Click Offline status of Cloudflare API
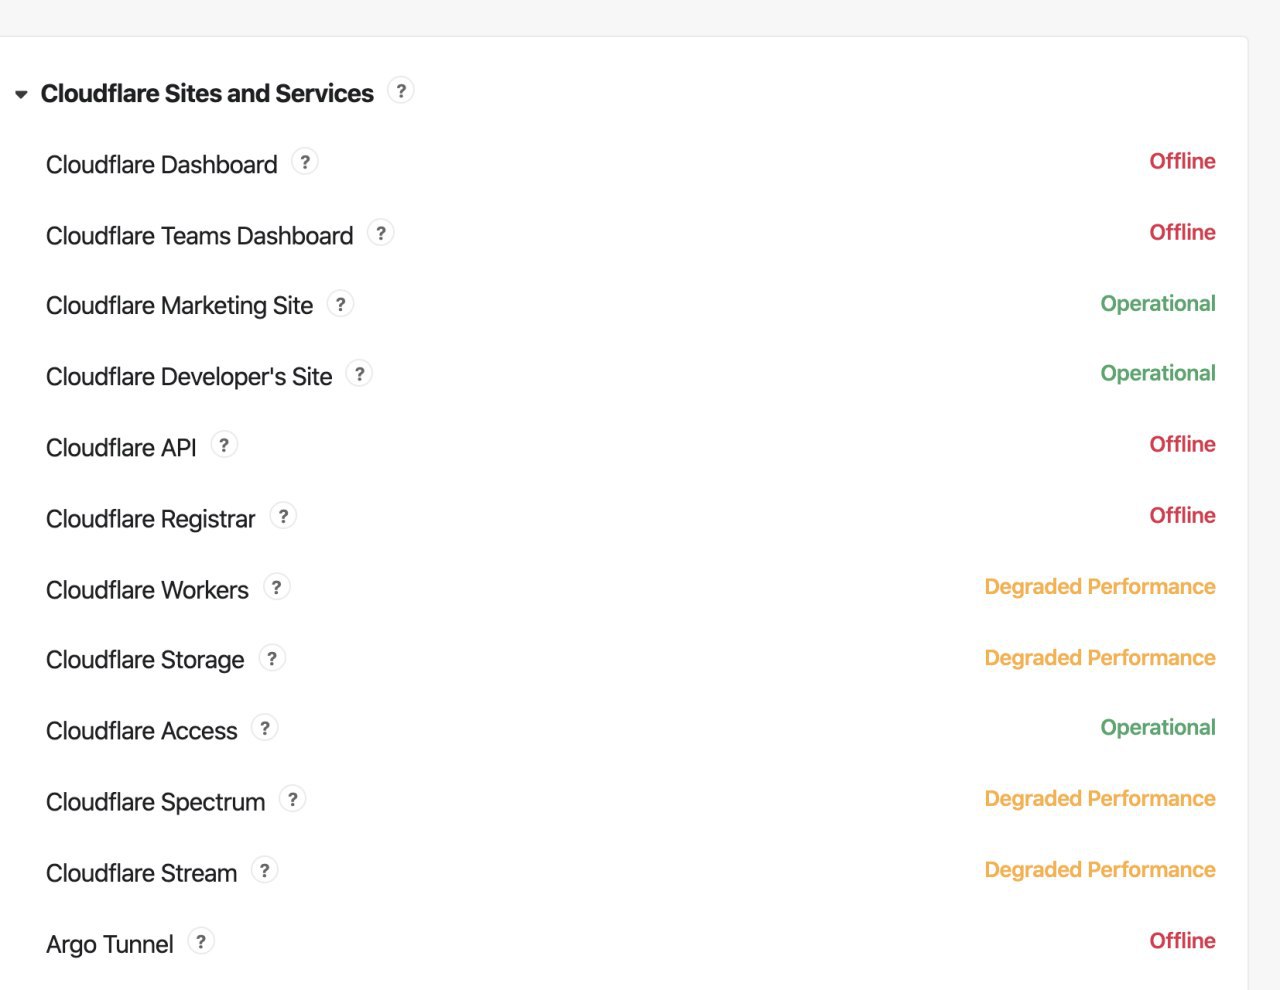The height and width of the screenshot is (990, 1280). [x=1182, y=444]
